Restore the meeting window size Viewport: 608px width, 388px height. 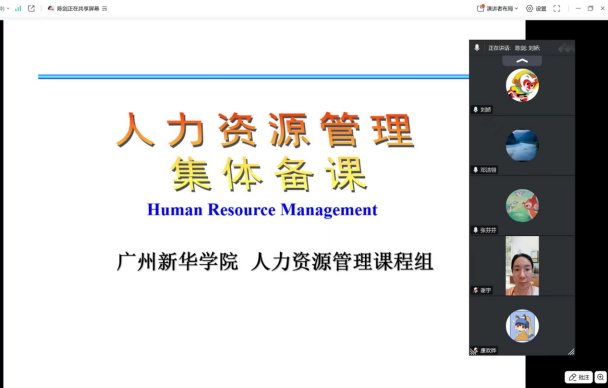tap(591, 9)
